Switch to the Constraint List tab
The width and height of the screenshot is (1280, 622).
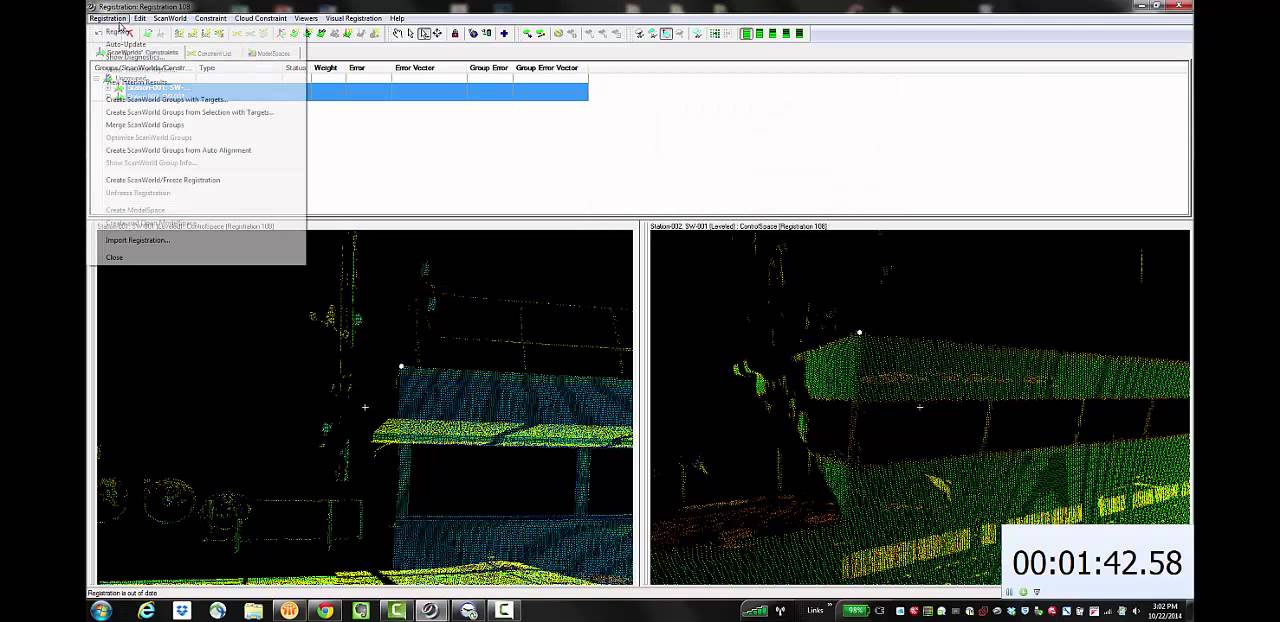[208, 53]
